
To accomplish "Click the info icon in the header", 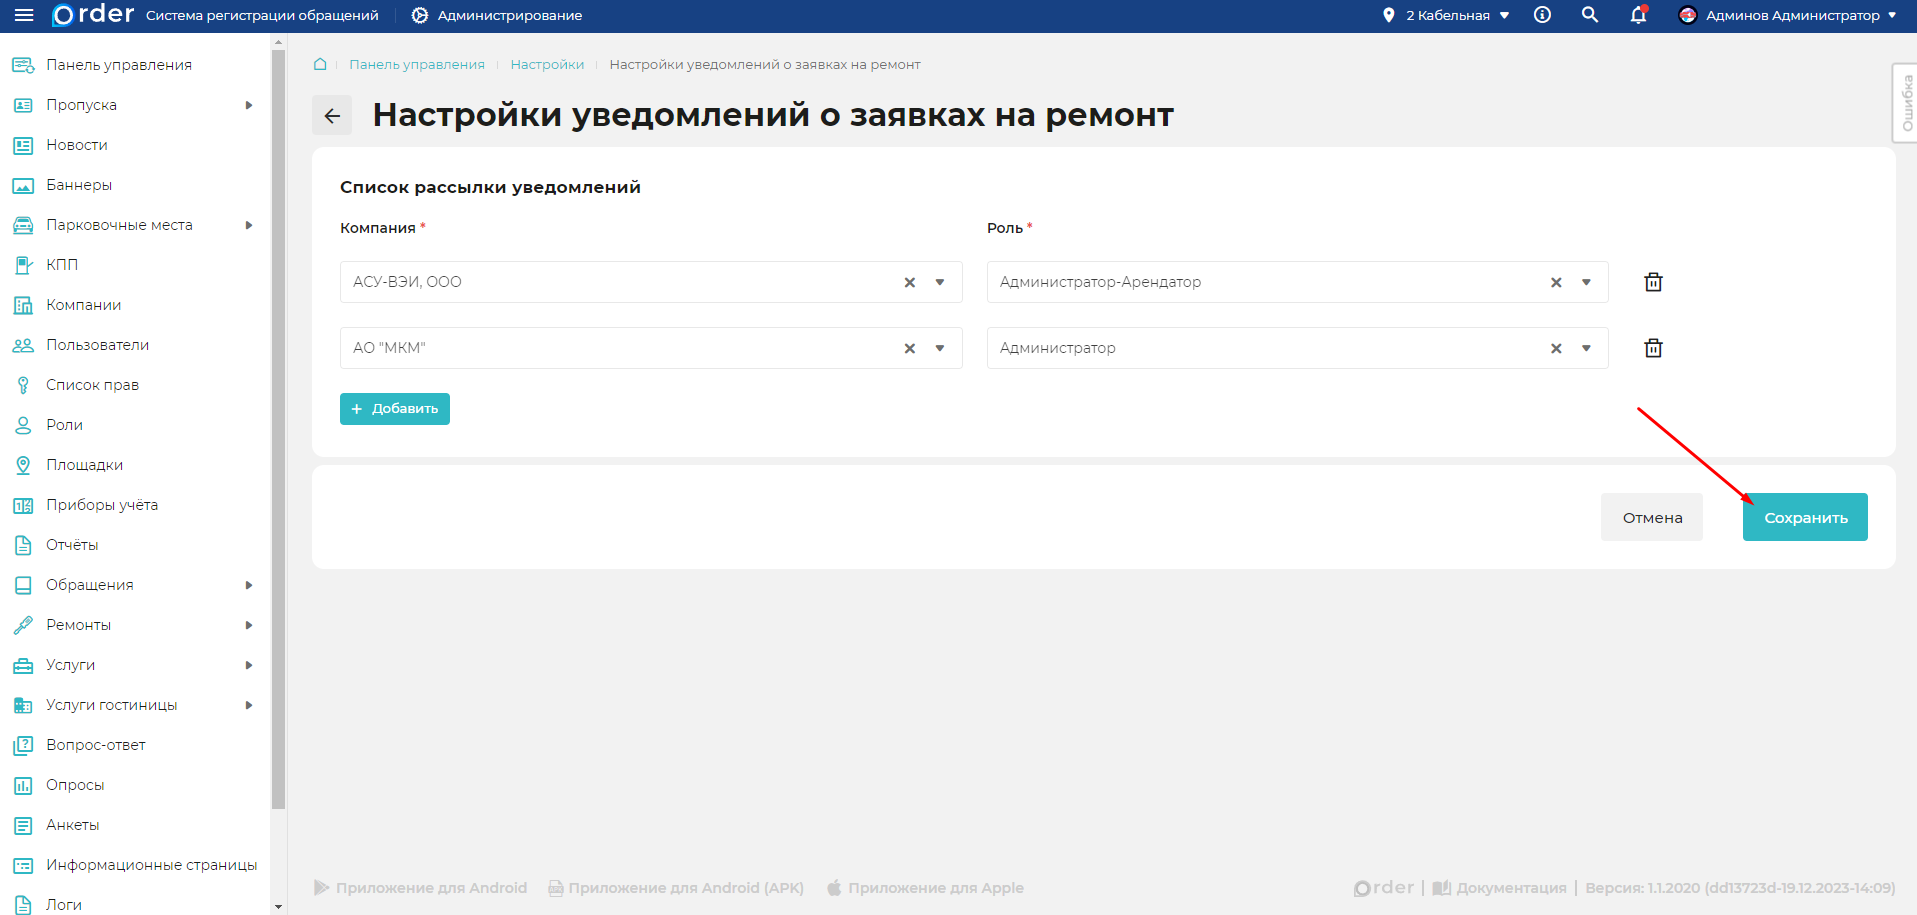I will coord(1541,15).
